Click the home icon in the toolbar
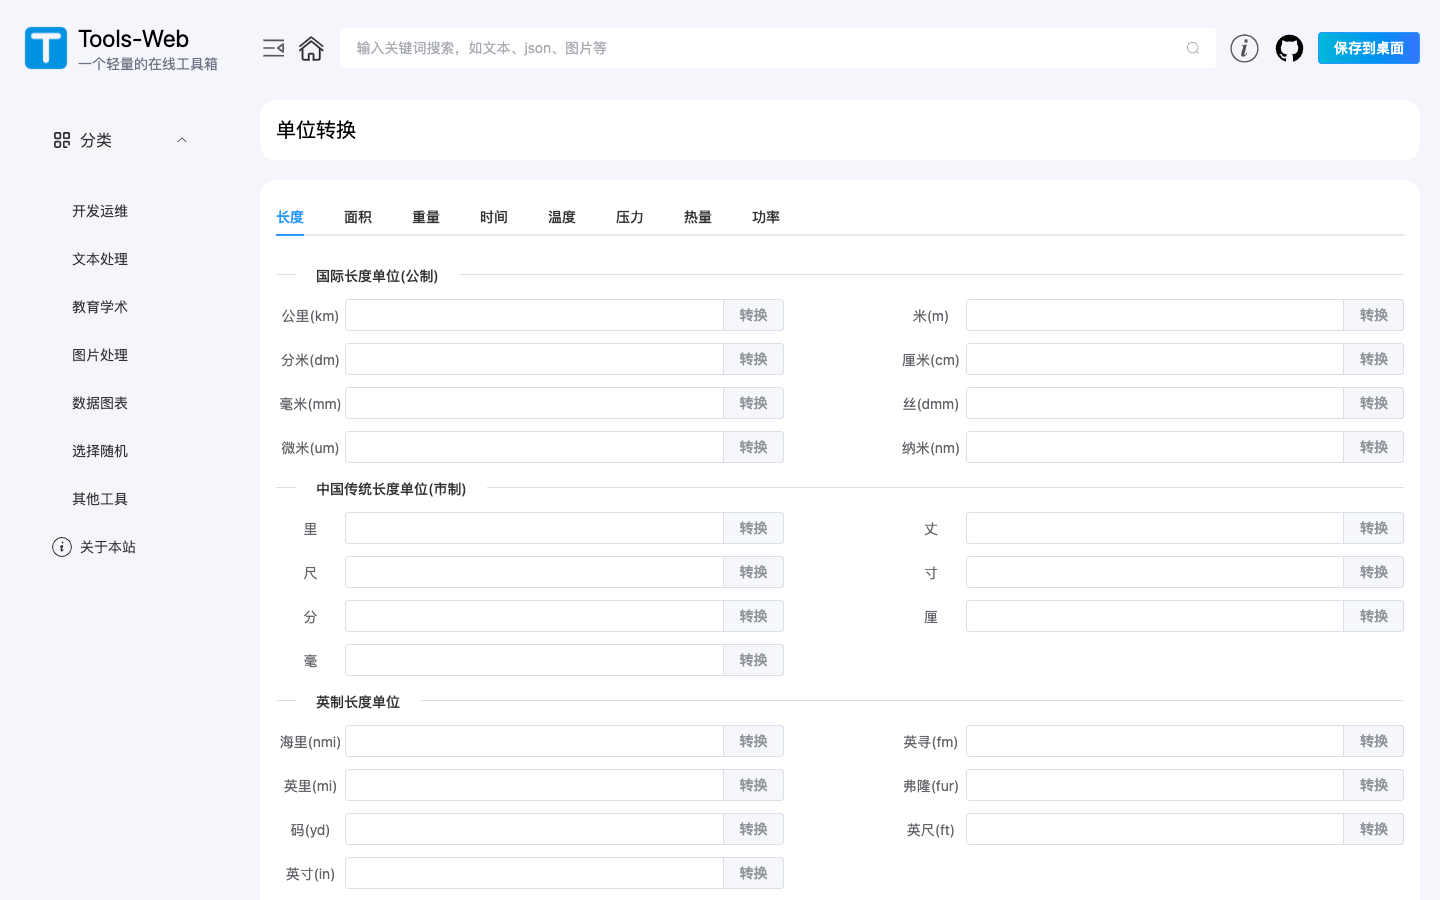1440x900 pixels. (x=311, y=47)
